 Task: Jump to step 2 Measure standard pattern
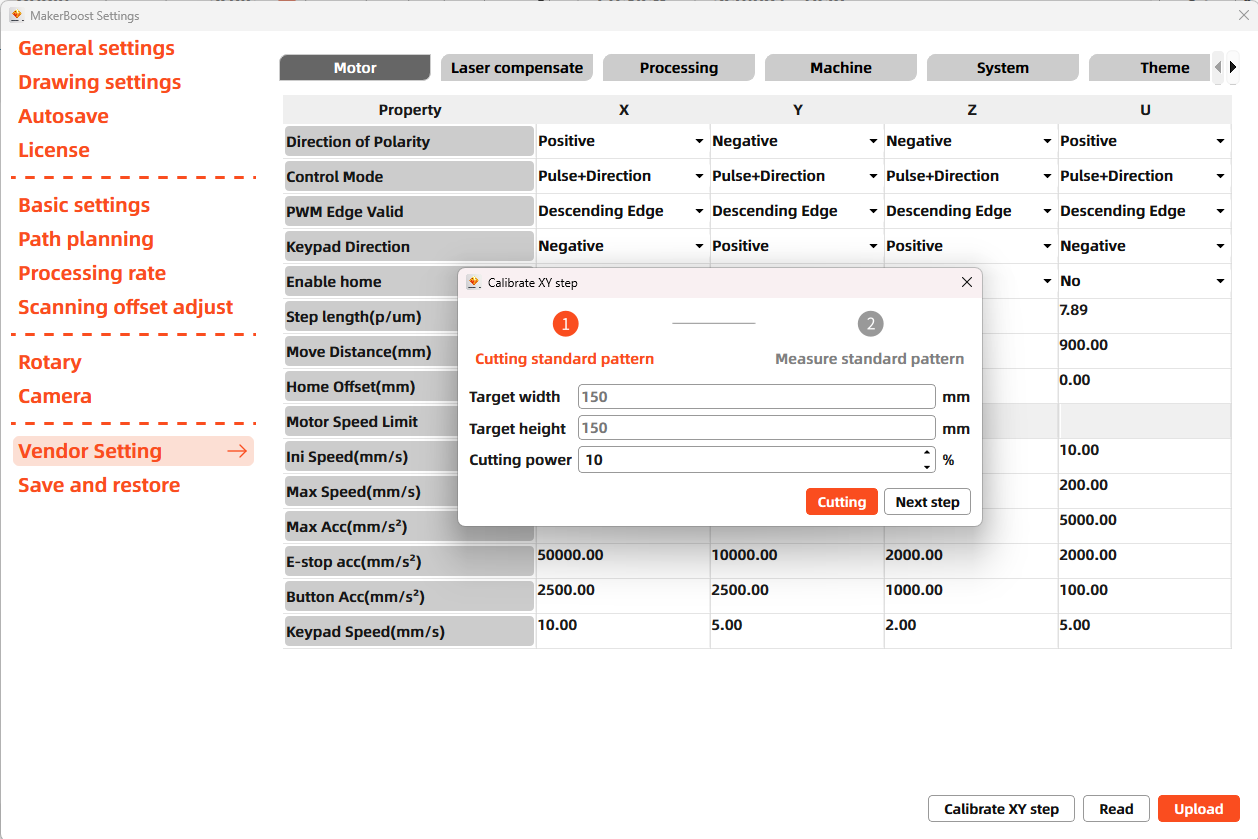pos(870,323)
